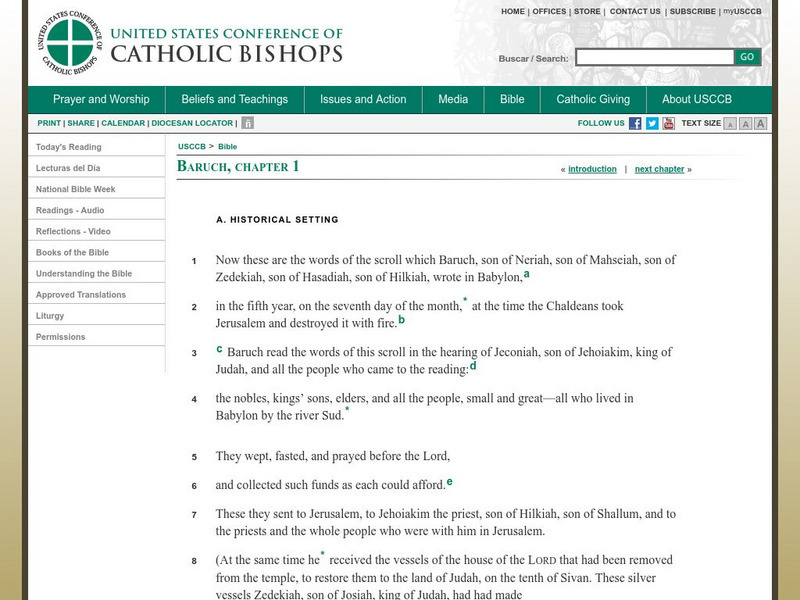The image size is (800, 600).
Task: Select Books of the Bible in sidebar
Action: (x=72, y=252)
